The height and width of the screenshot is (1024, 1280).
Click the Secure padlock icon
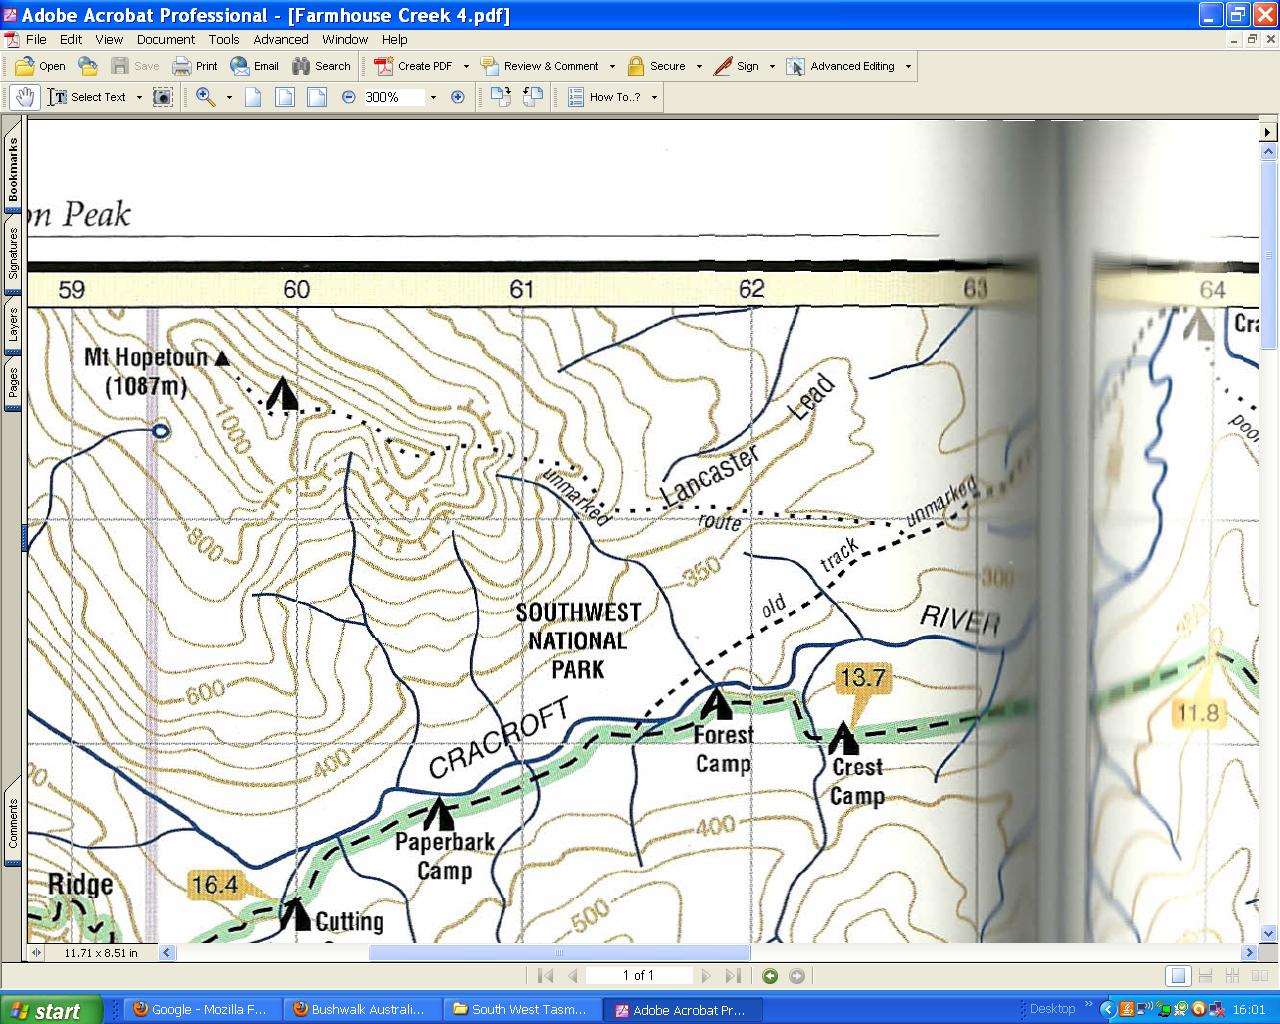635,66
